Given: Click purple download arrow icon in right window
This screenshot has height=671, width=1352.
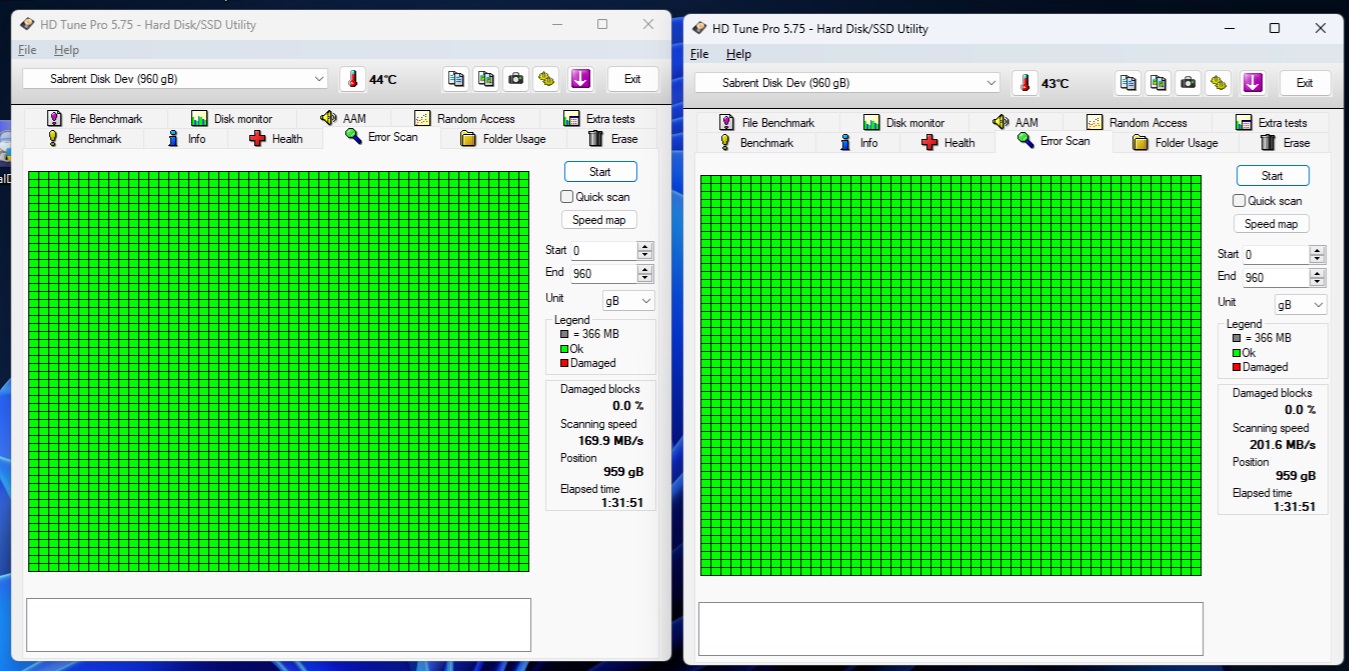Looking at the screenshot, I should [x=1253, y=83].
